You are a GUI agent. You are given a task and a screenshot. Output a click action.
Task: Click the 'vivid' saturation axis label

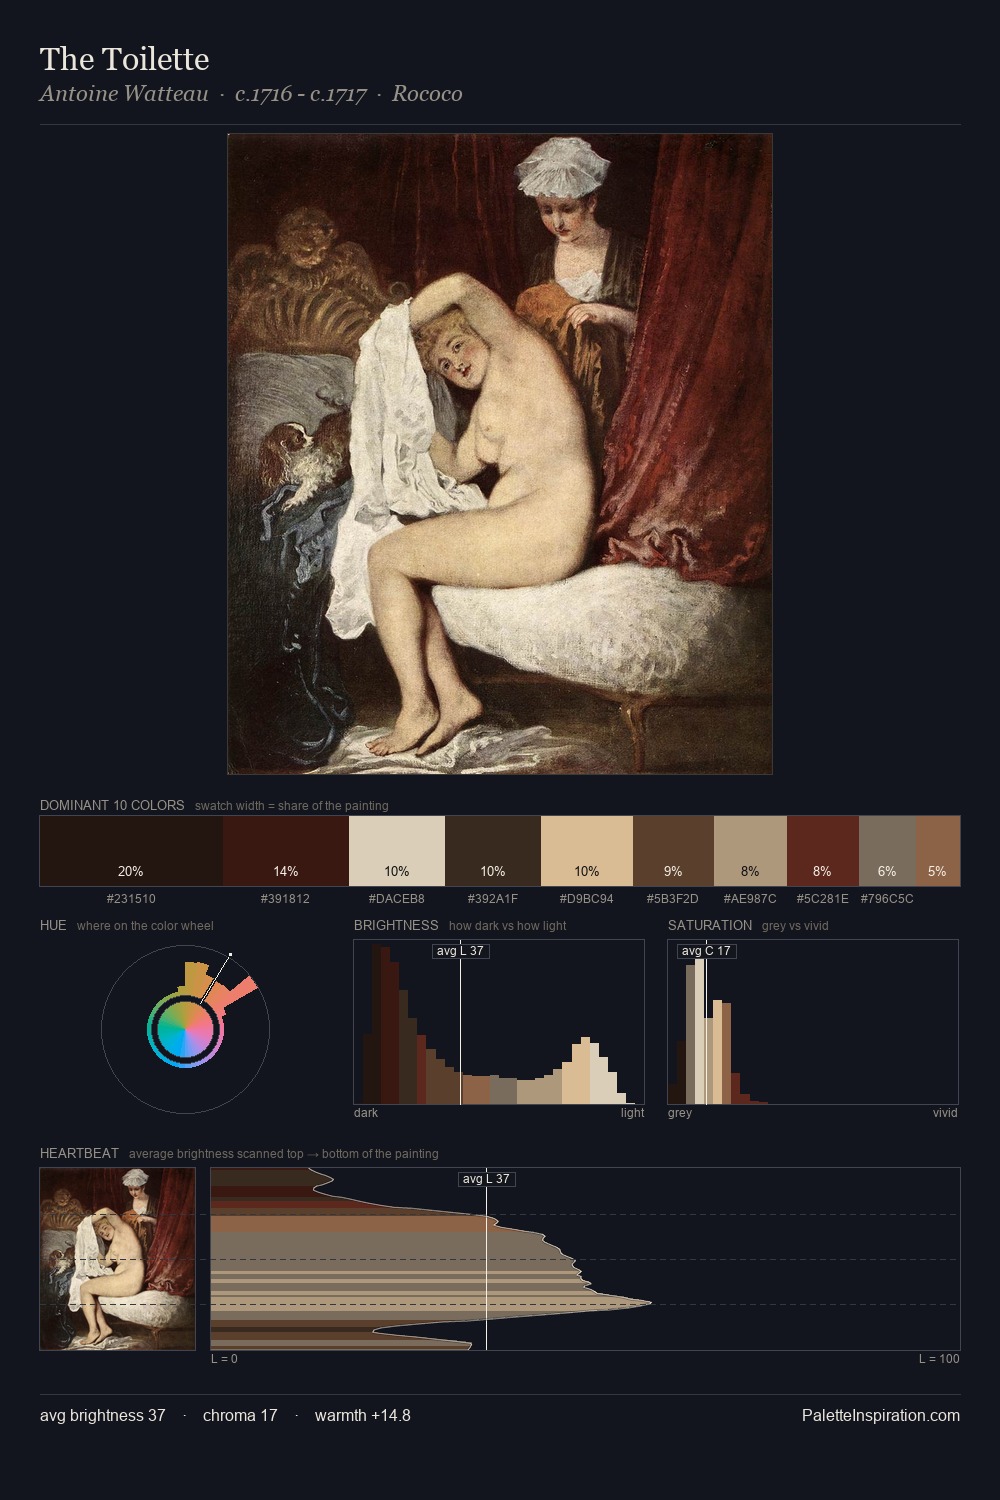point(945,1113)
